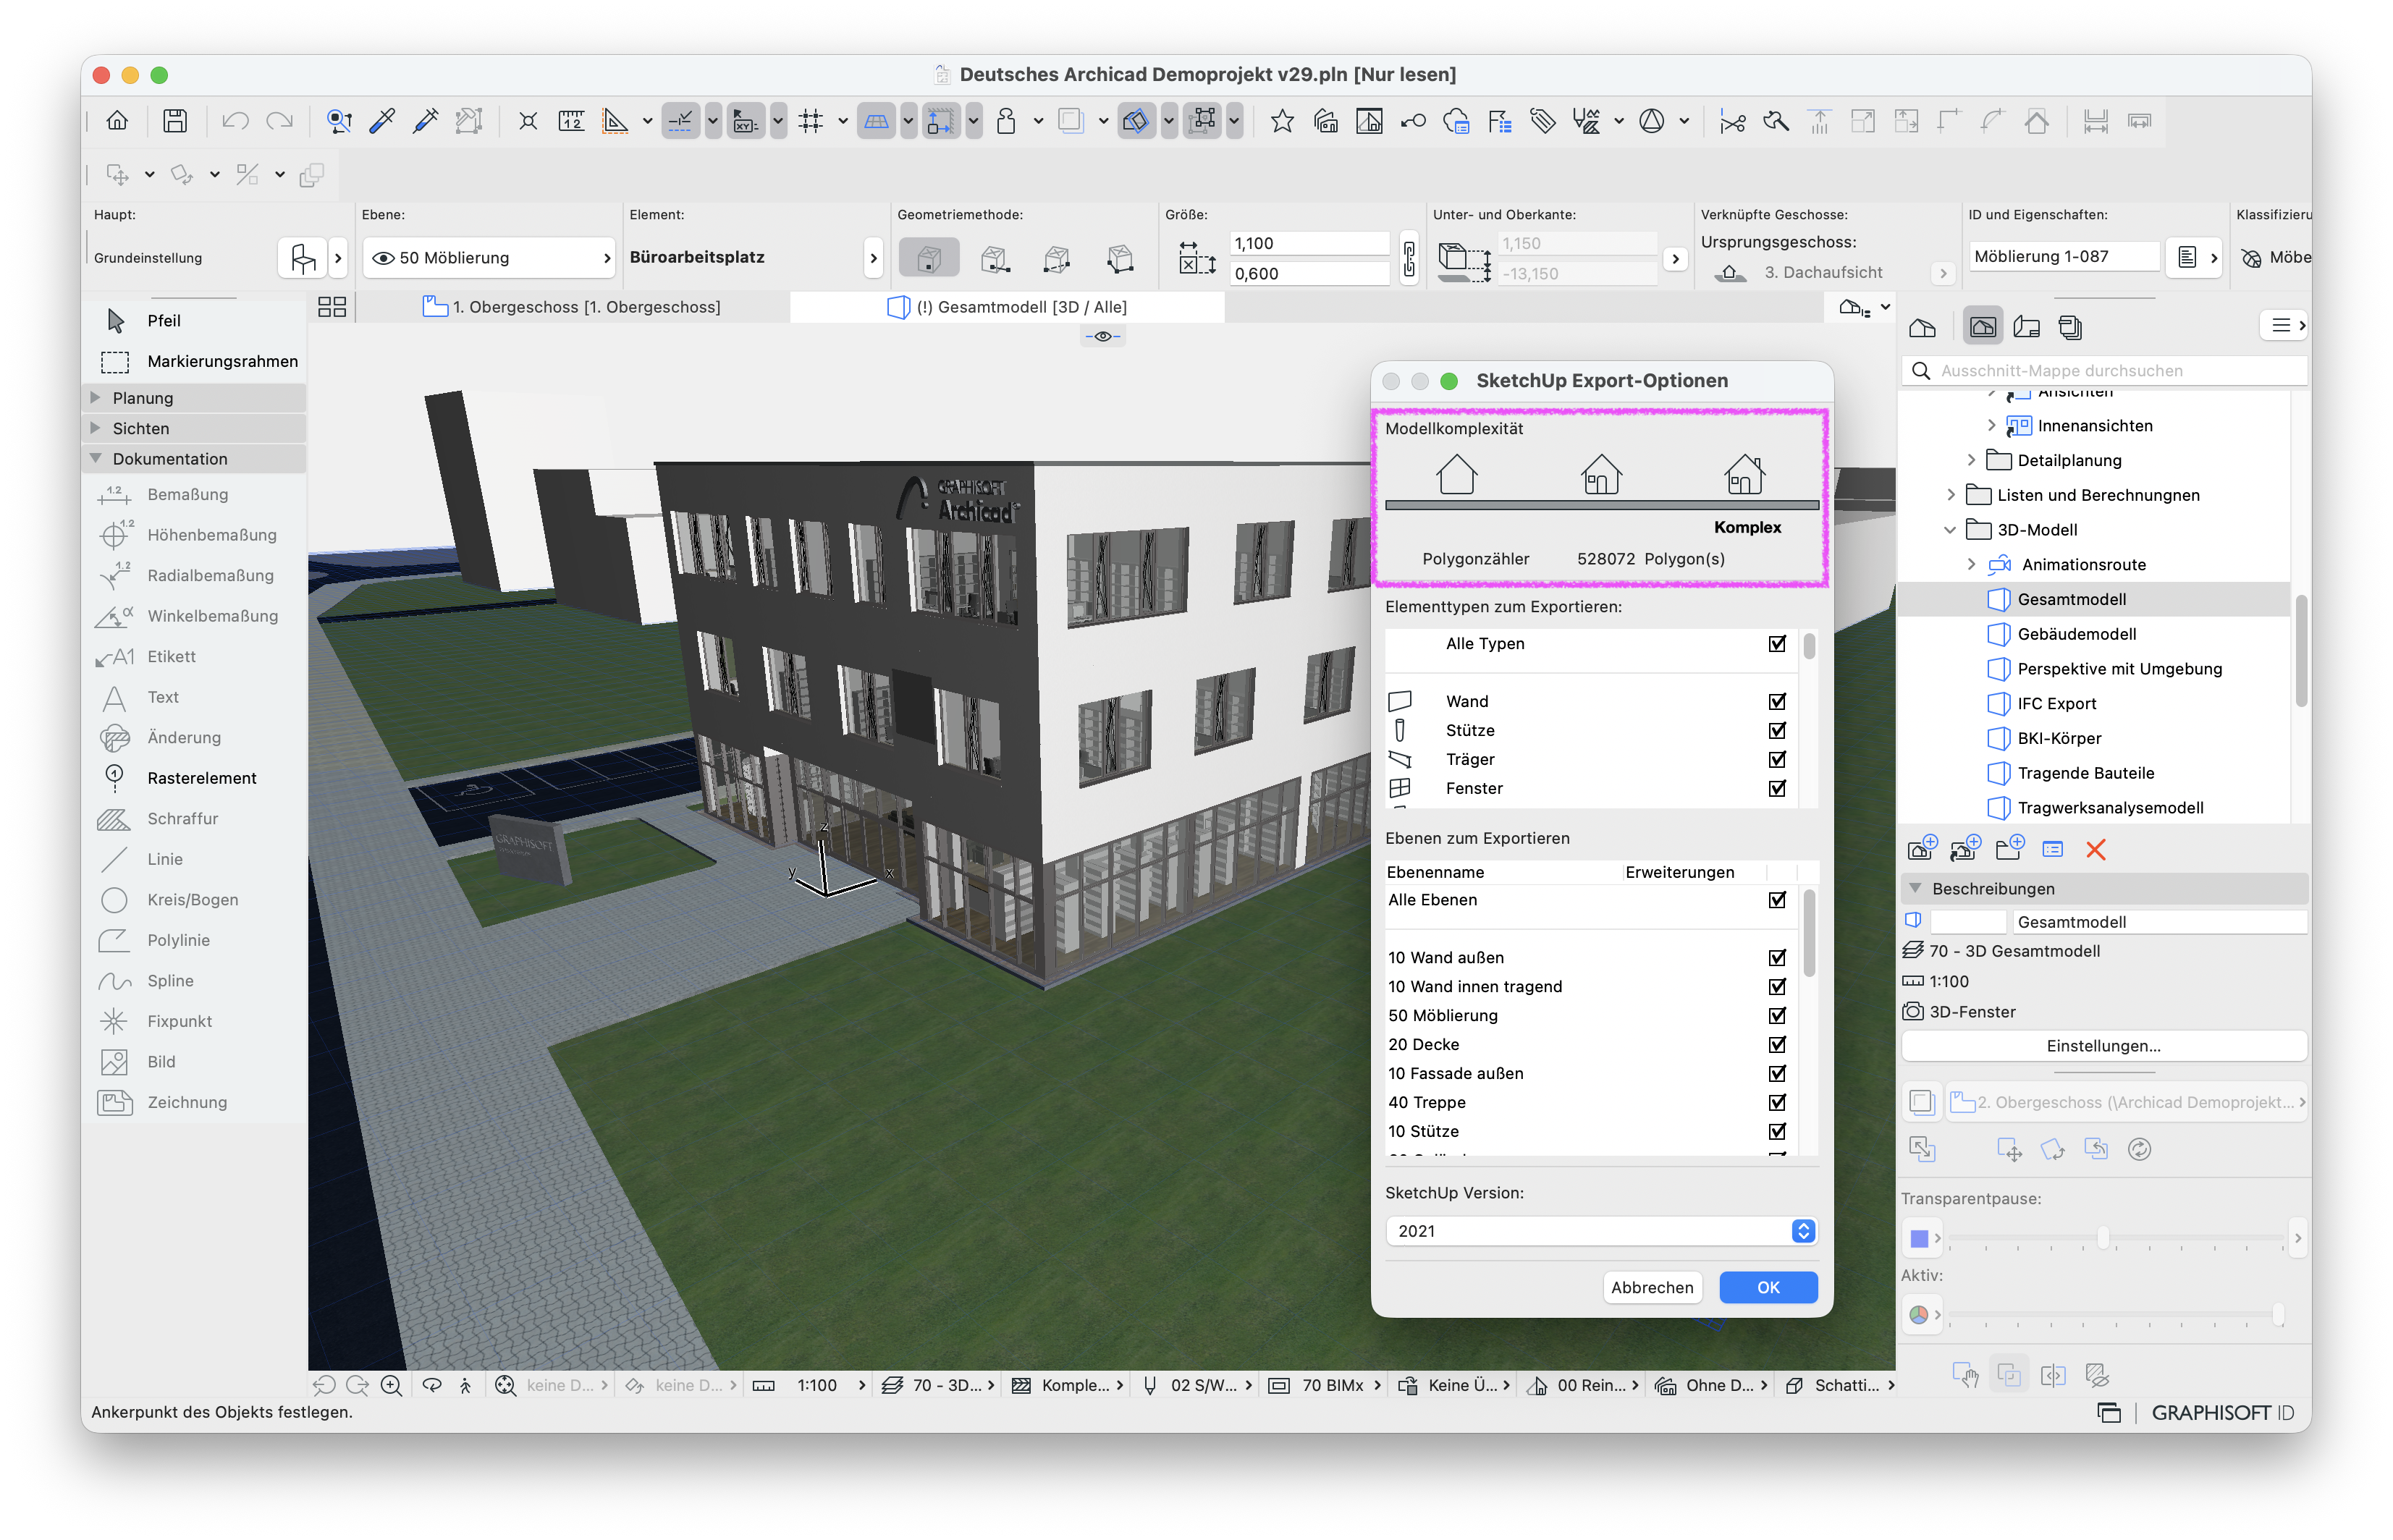Expand the Innenansichten tree folder
Image resolution: width=2393 pixels, height=1540 pixels.
(1991, 425)
